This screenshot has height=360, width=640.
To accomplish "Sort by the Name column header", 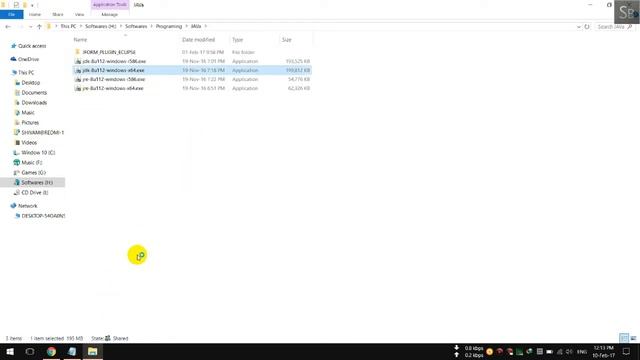I will pos(80,40).
